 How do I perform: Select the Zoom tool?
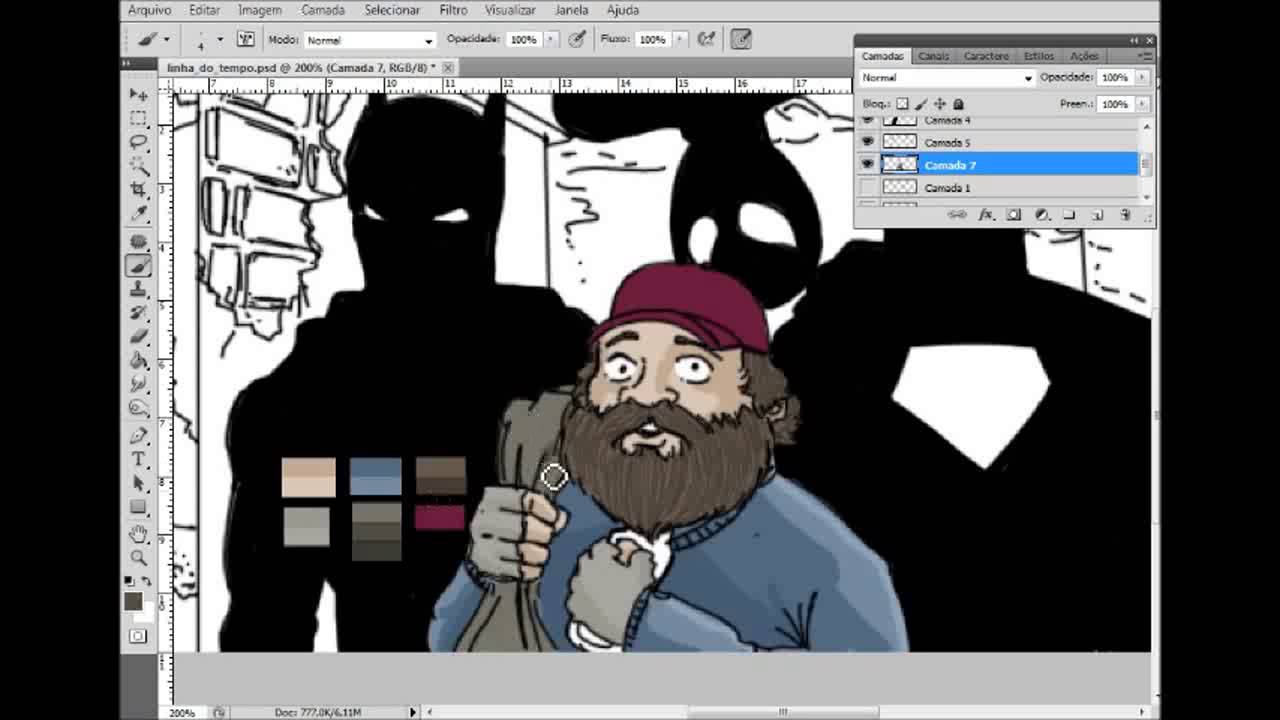(138, 558)
